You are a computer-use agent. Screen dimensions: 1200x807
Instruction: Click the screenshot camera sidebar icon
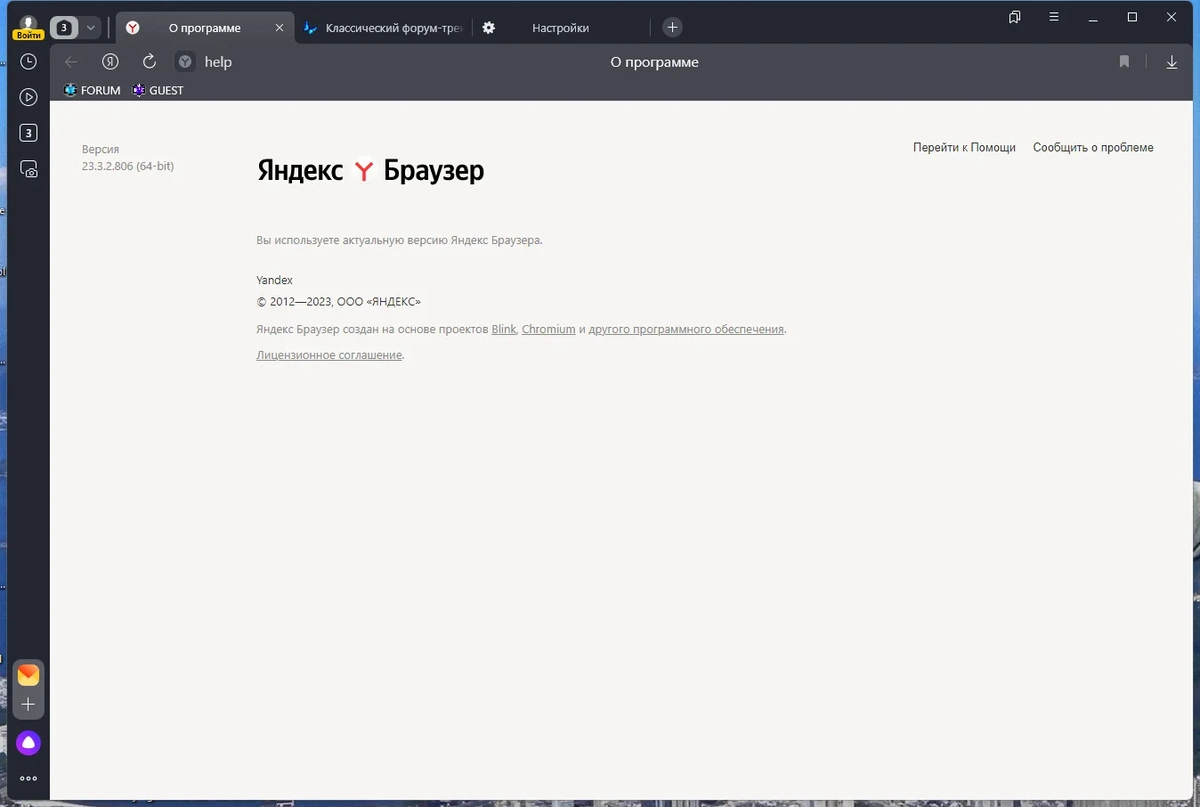(29, 169)
